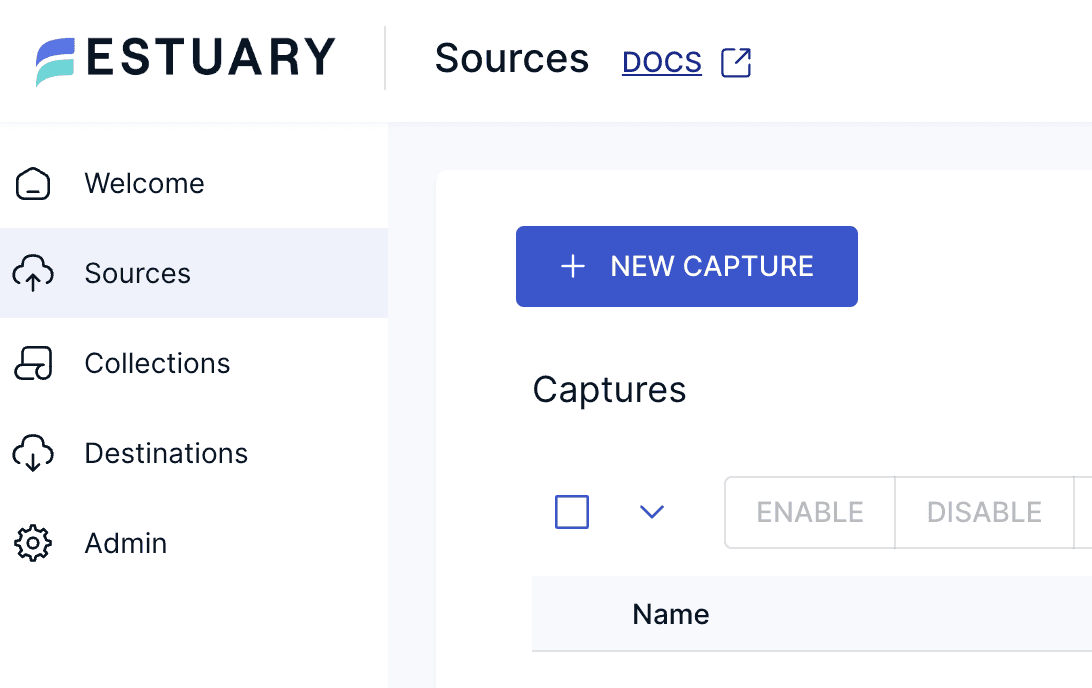The width and height of the screenshot is (1092, 688).
Task: Click the Sources cloud upload icon
Action: (x=33, y=273)
